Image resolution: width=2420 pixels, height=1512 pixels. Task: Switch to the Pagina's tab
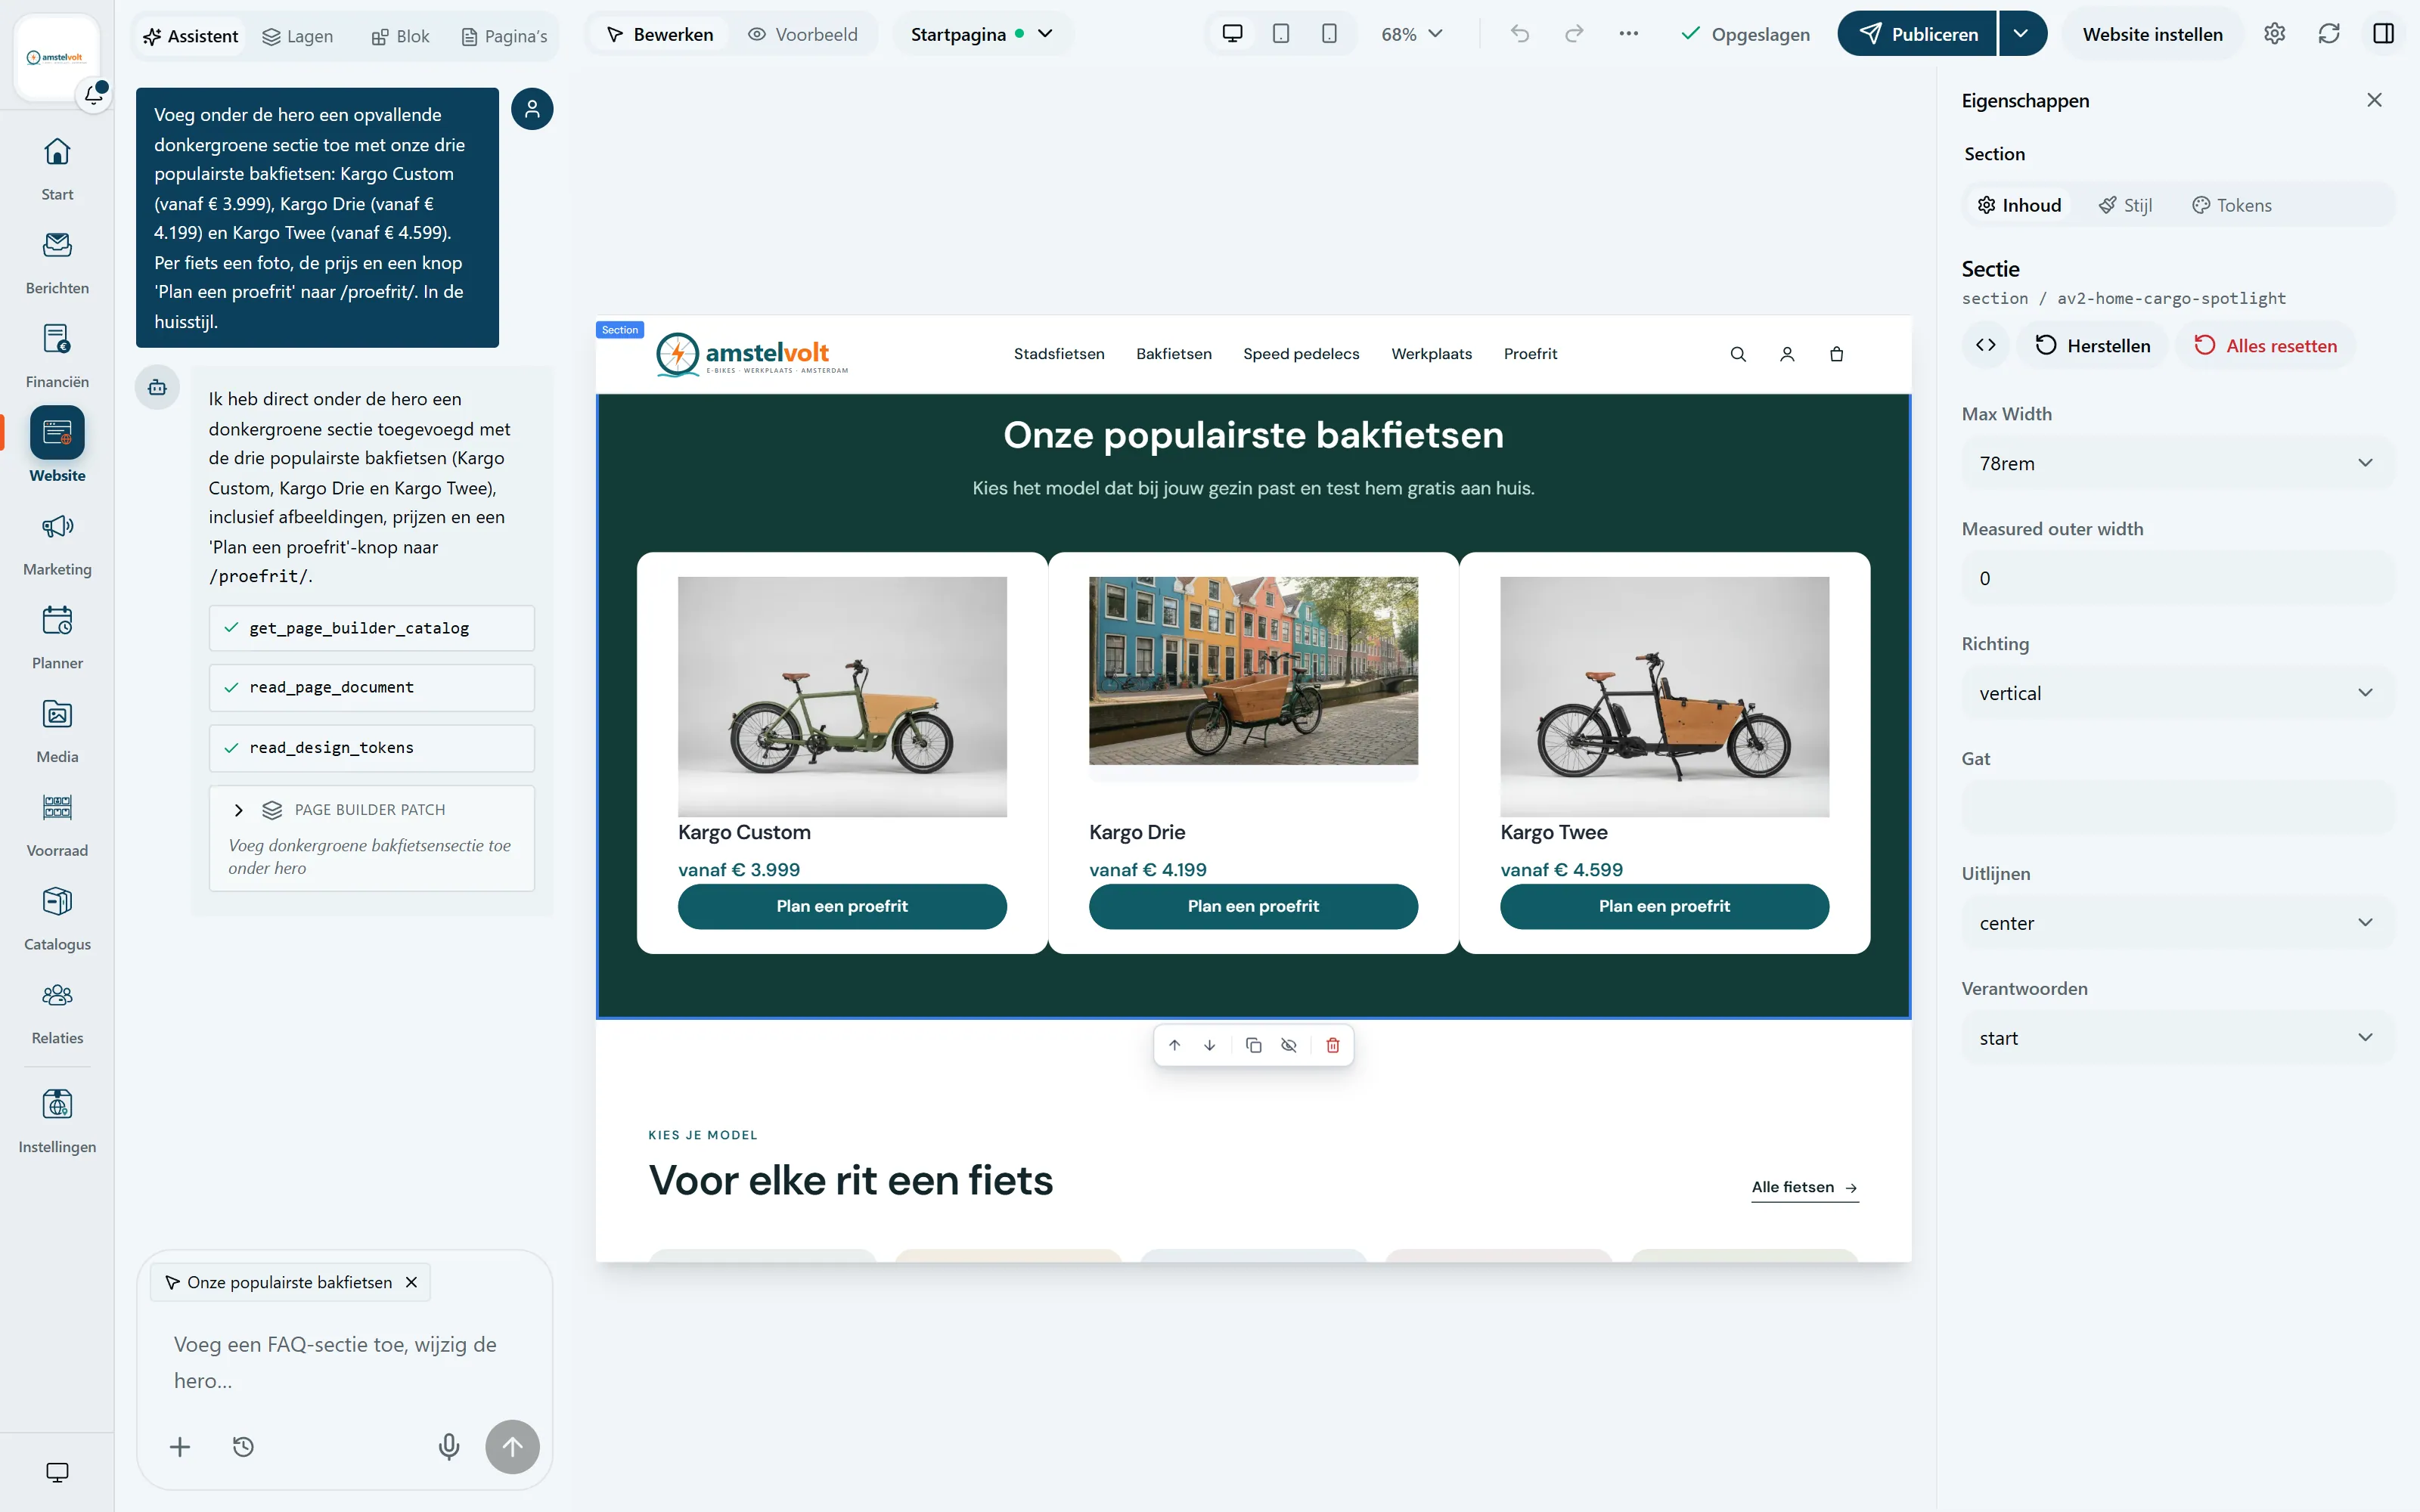click(x=504, y=36)
